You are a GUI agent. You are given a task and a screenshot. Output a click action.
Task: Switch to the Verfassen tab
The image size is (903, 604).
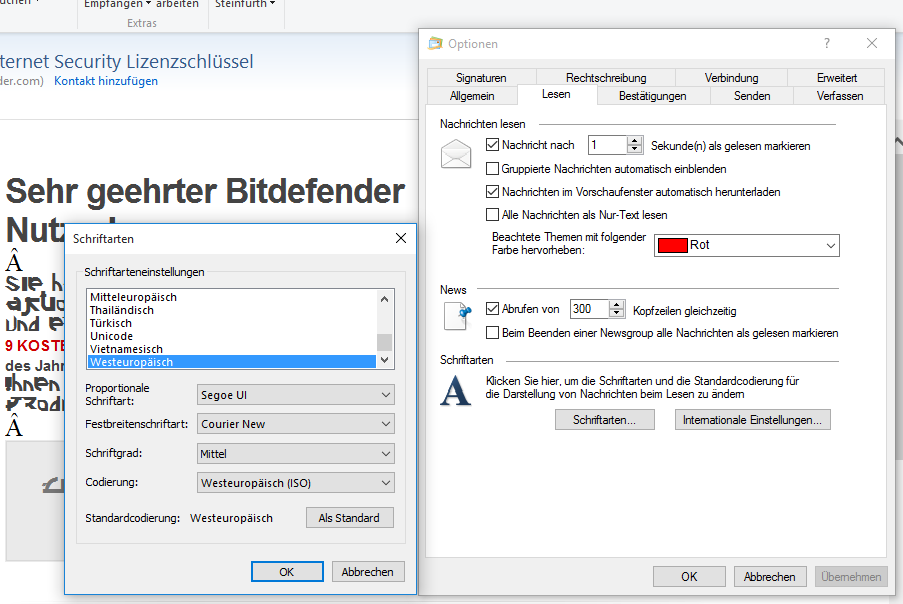tap(840, 96)
